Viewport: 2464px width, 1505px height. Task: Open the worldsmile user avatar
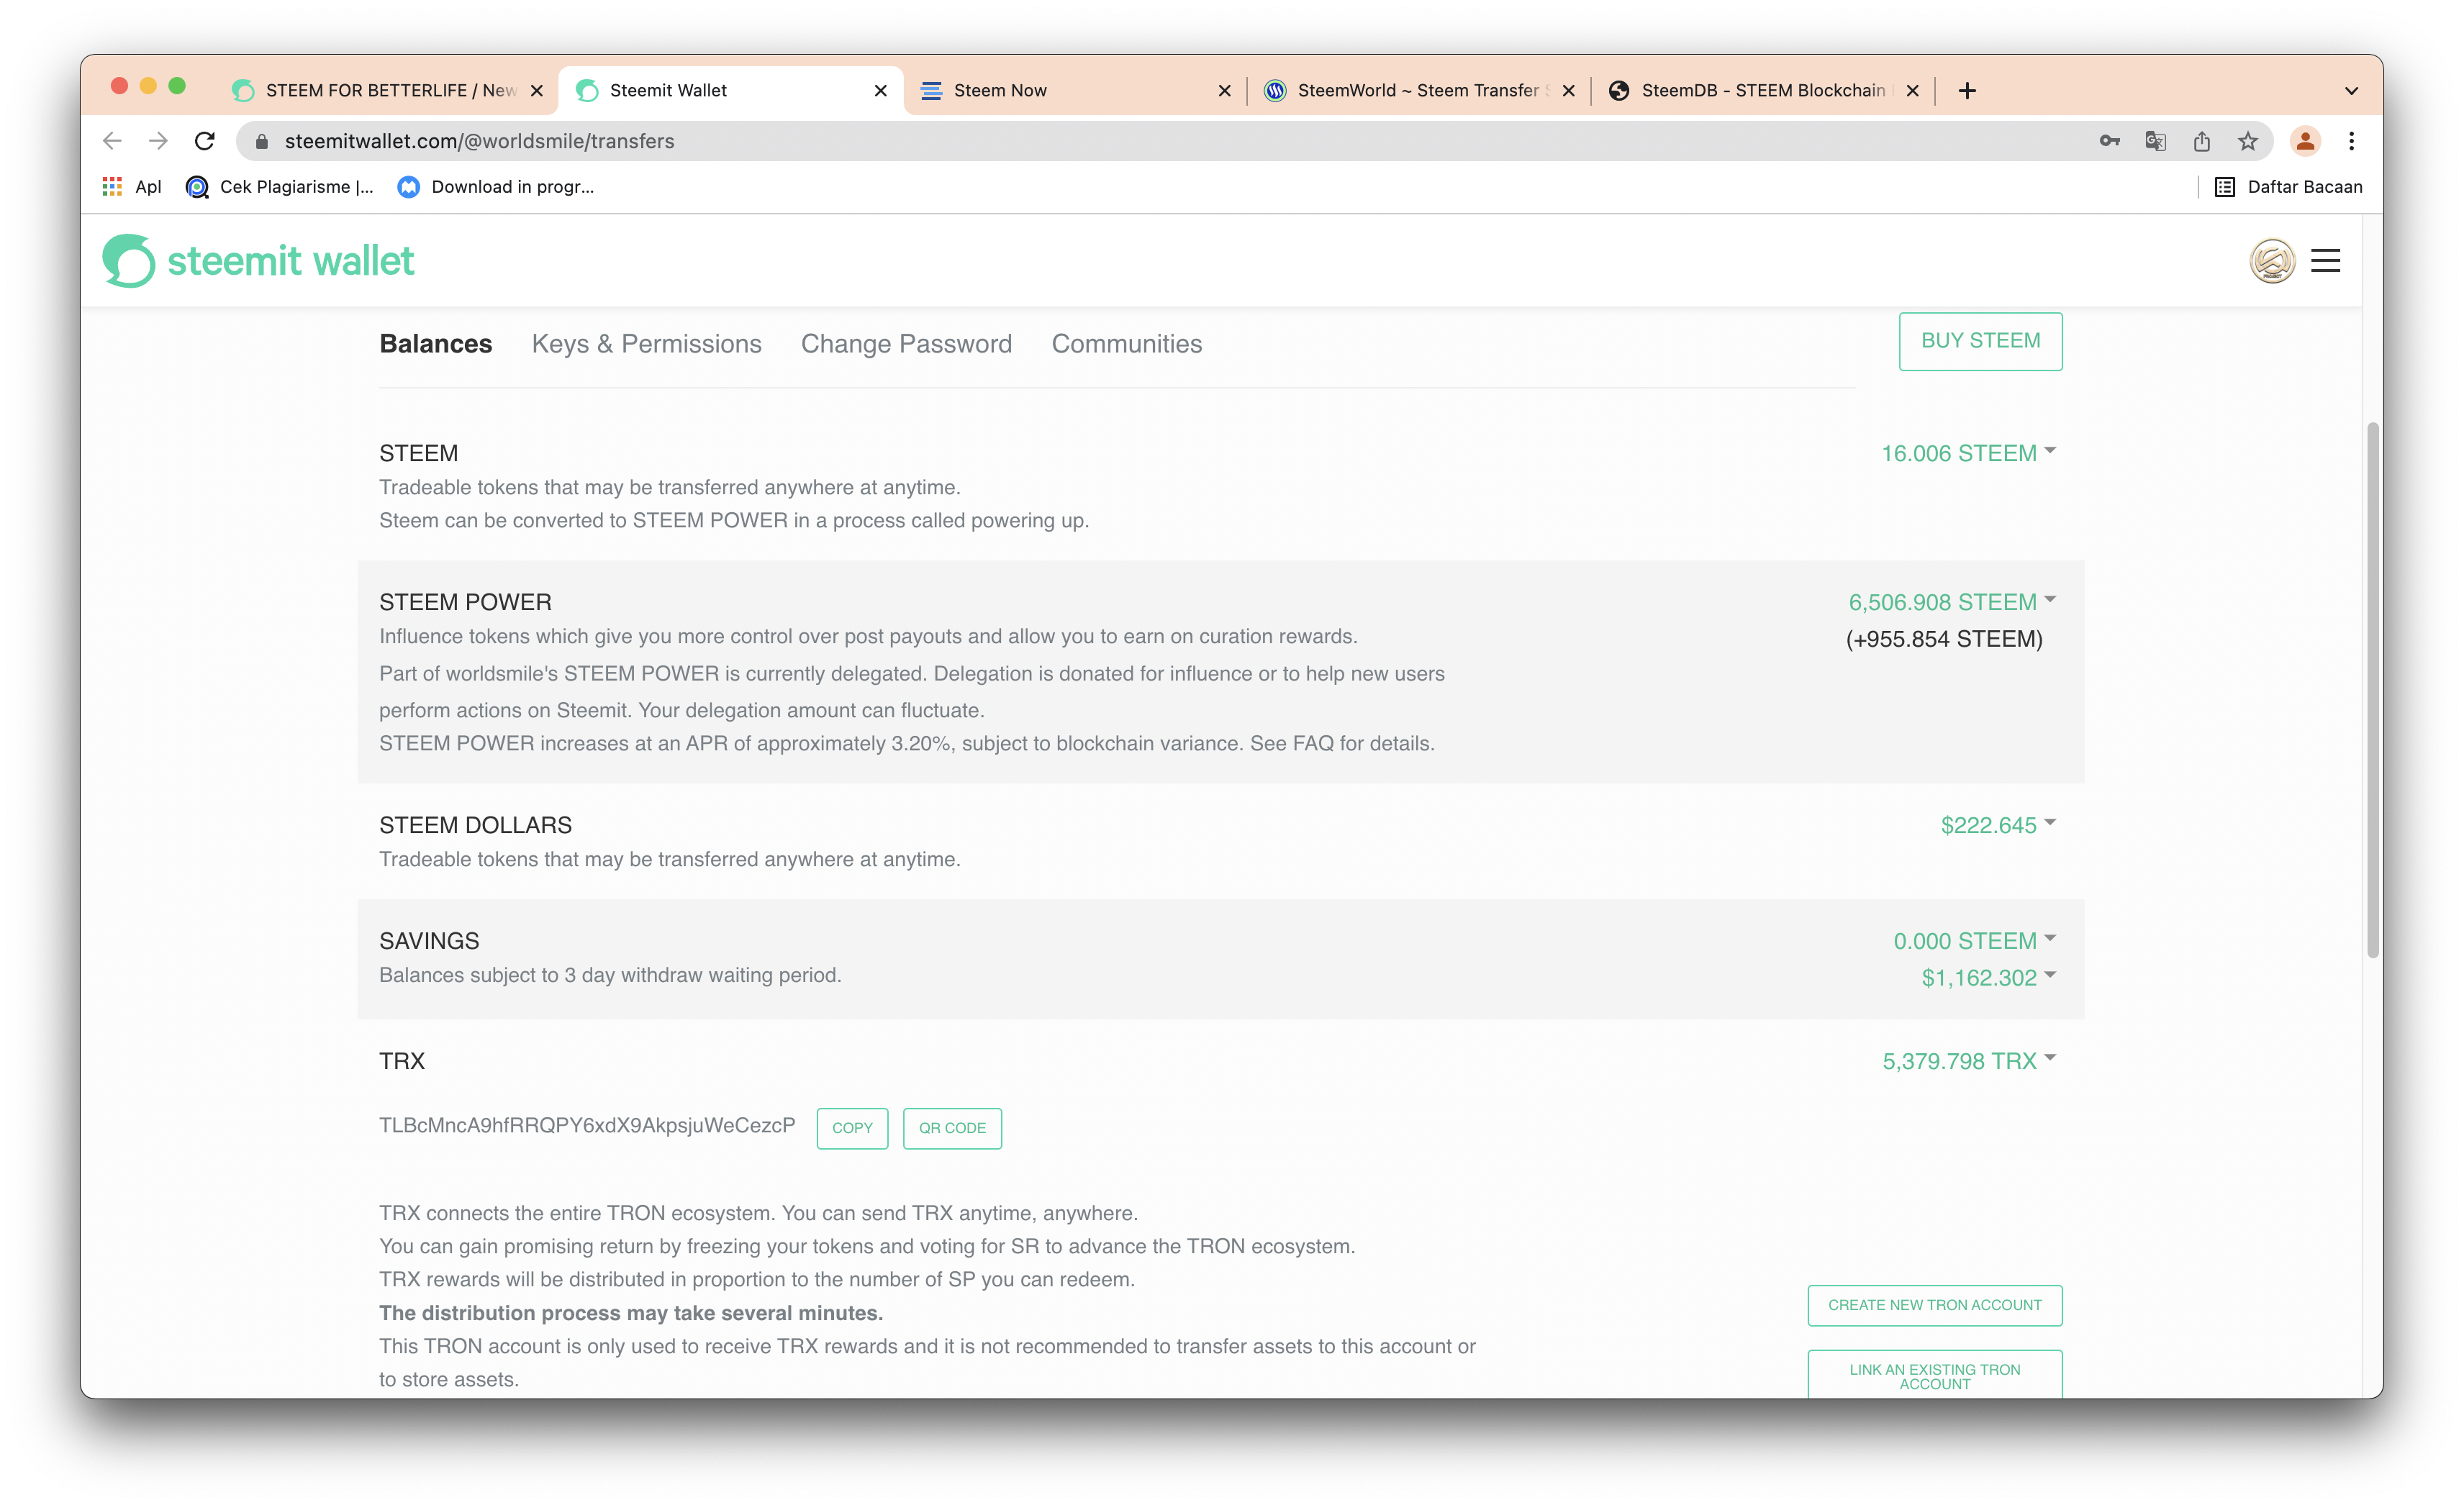(2272, 261)
